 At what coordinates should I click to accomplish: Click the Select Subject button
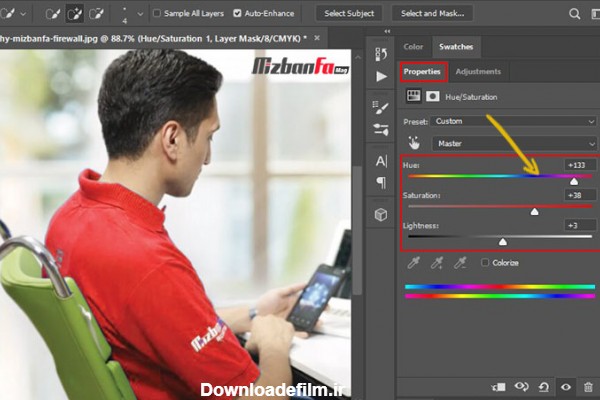[x=349, y=13]
